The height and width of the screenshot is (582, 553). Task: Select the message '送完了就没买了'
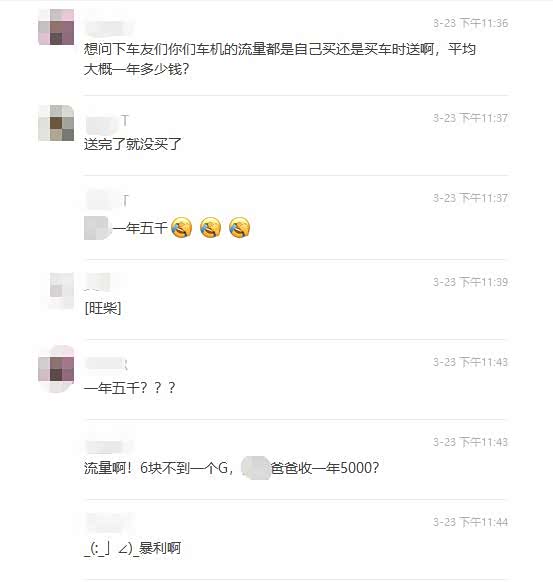pos(132,144)
